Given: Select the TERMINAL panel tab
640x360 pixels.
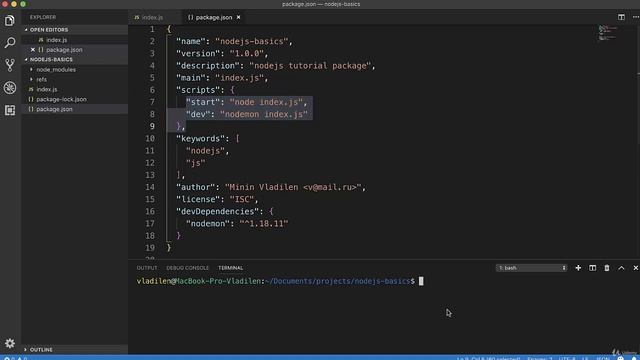Looking at the screenshot, I should coord(231,268).
